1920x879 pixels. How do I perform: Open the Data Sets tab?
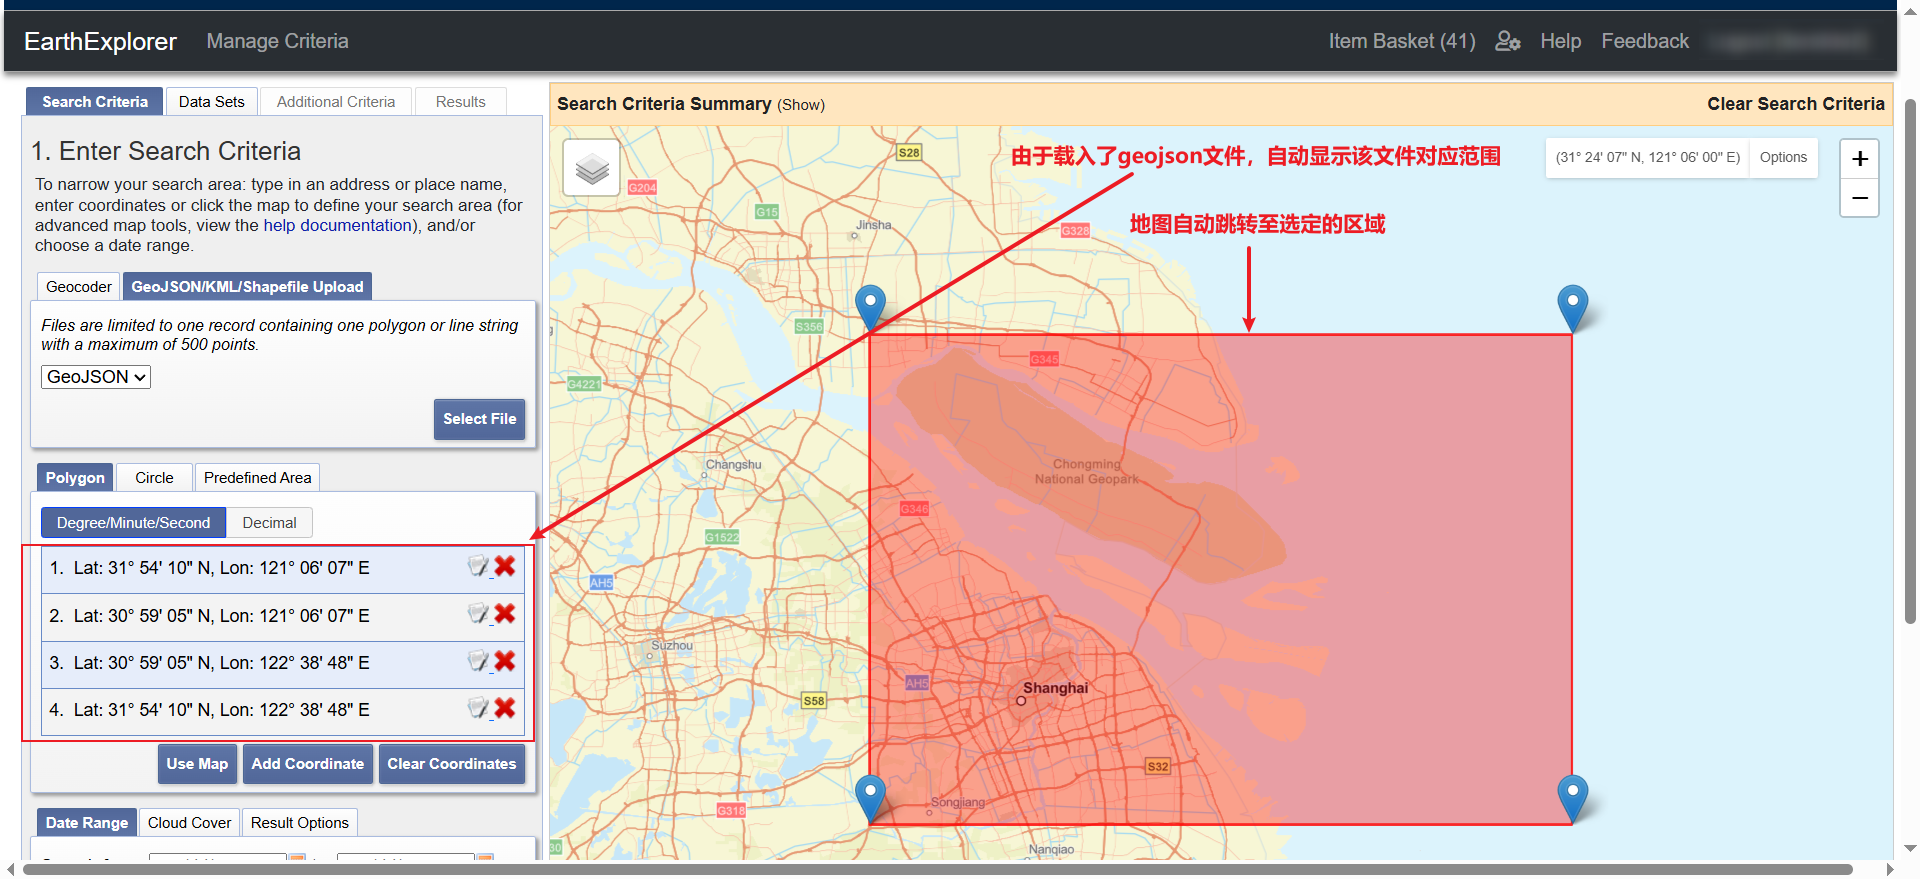click(211, 102)
